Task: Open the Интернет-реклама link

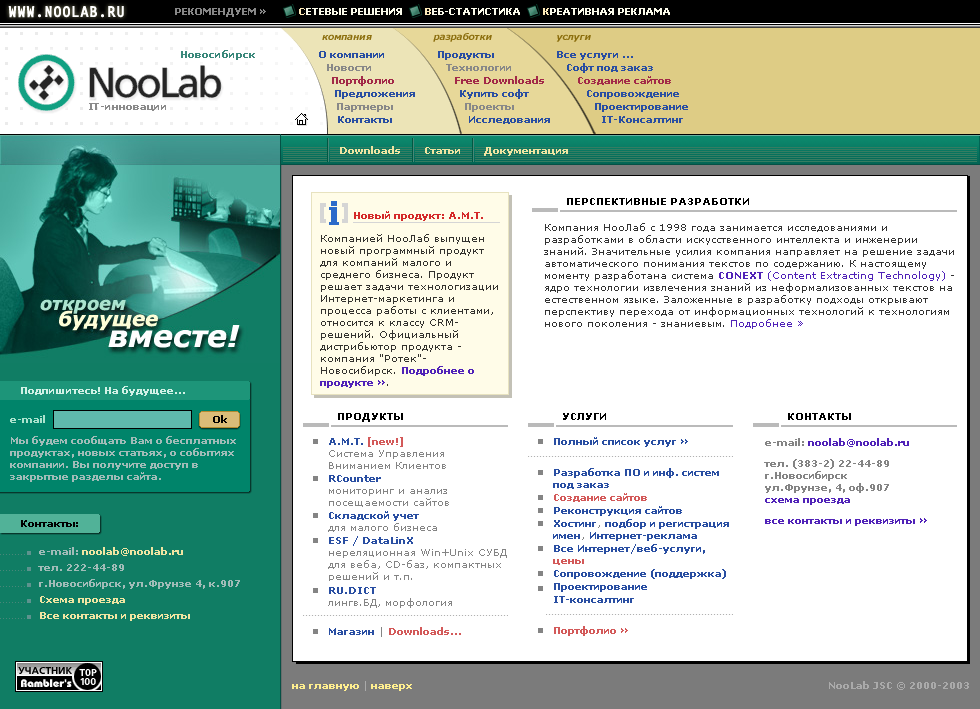Action: (643, 535)
